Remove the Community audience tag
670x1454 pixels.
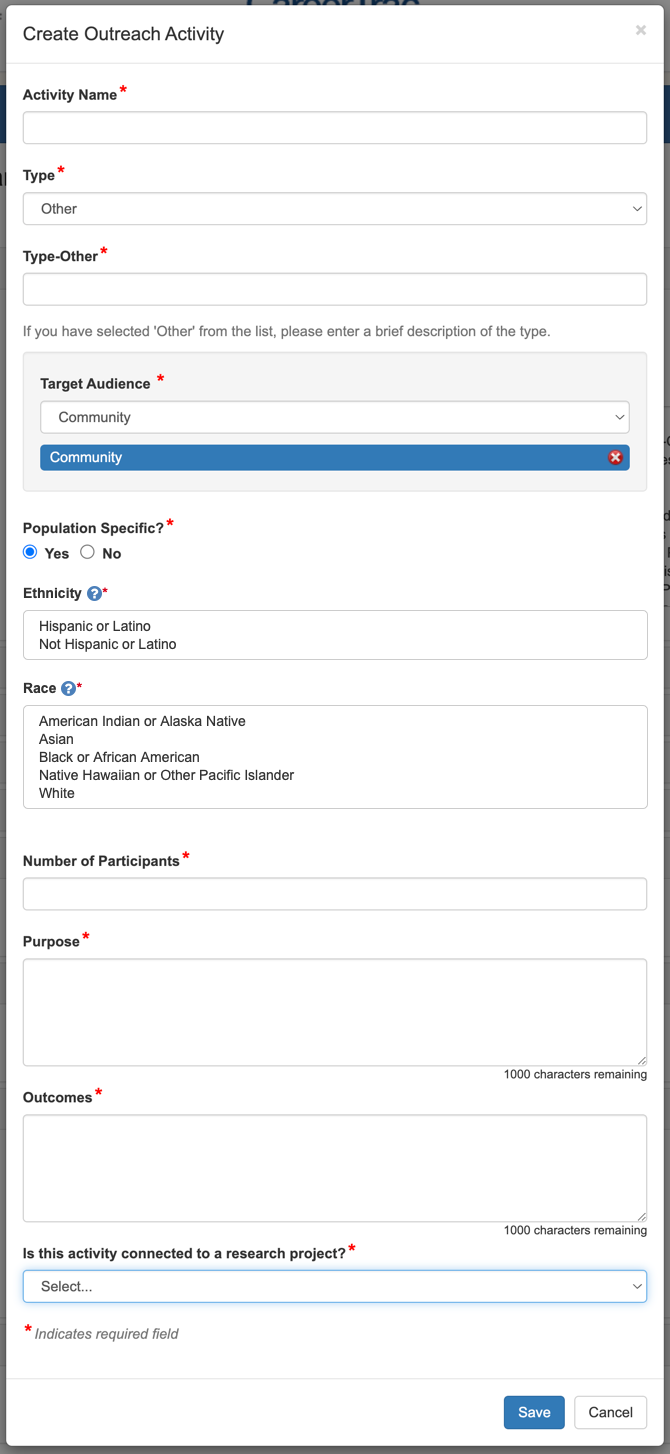(x=615, y=458)
